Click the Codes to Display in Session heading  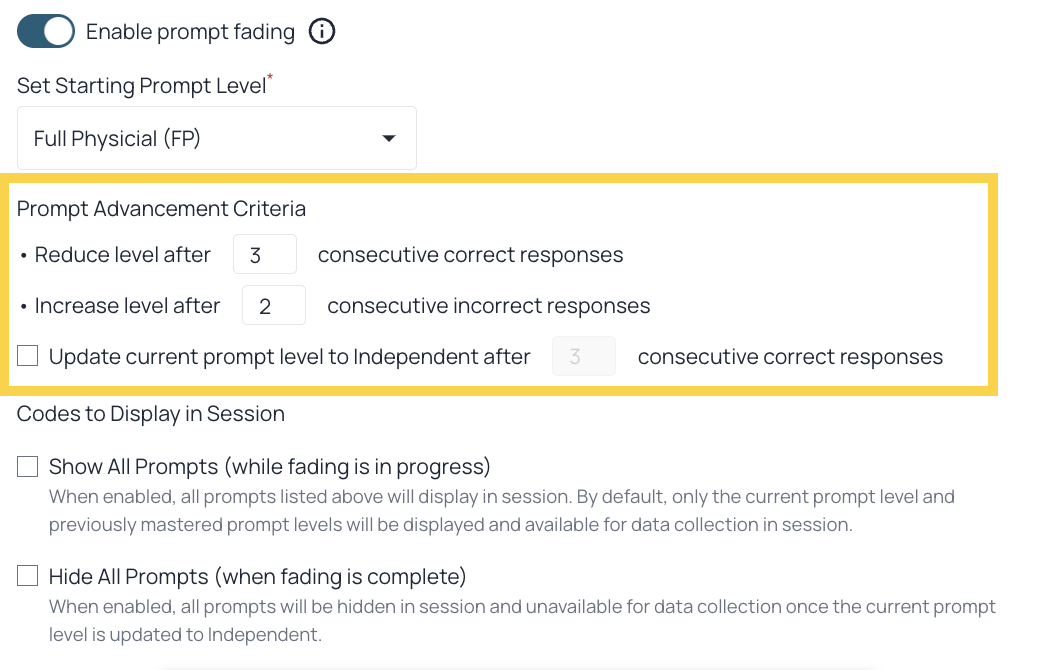pos(151,414)
